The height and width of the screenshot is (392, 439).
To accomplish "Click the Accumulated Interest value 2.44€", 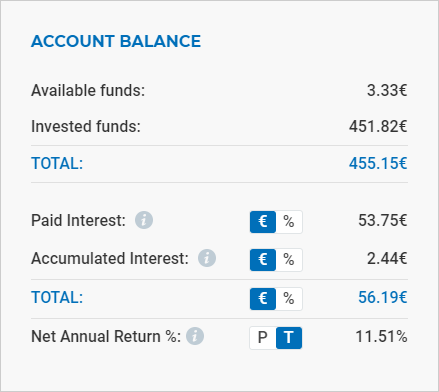I will click(387, 258).
